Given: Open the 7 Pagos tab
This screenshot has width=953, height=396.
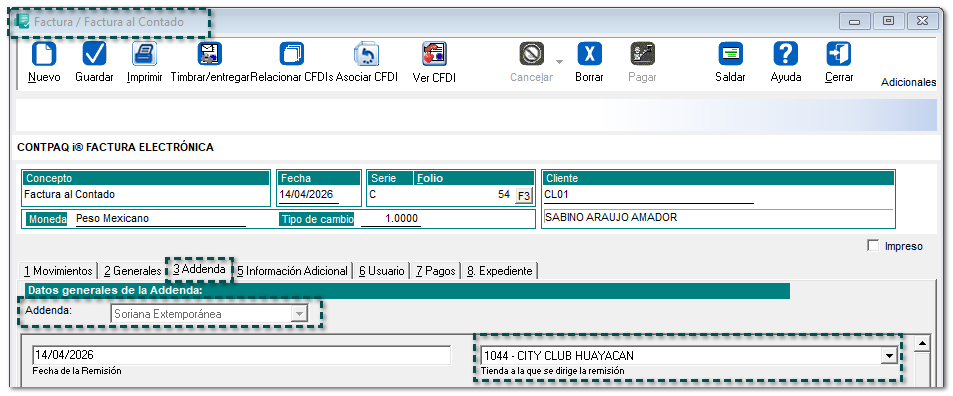Looking at the screenshot, I should (436, 271).
